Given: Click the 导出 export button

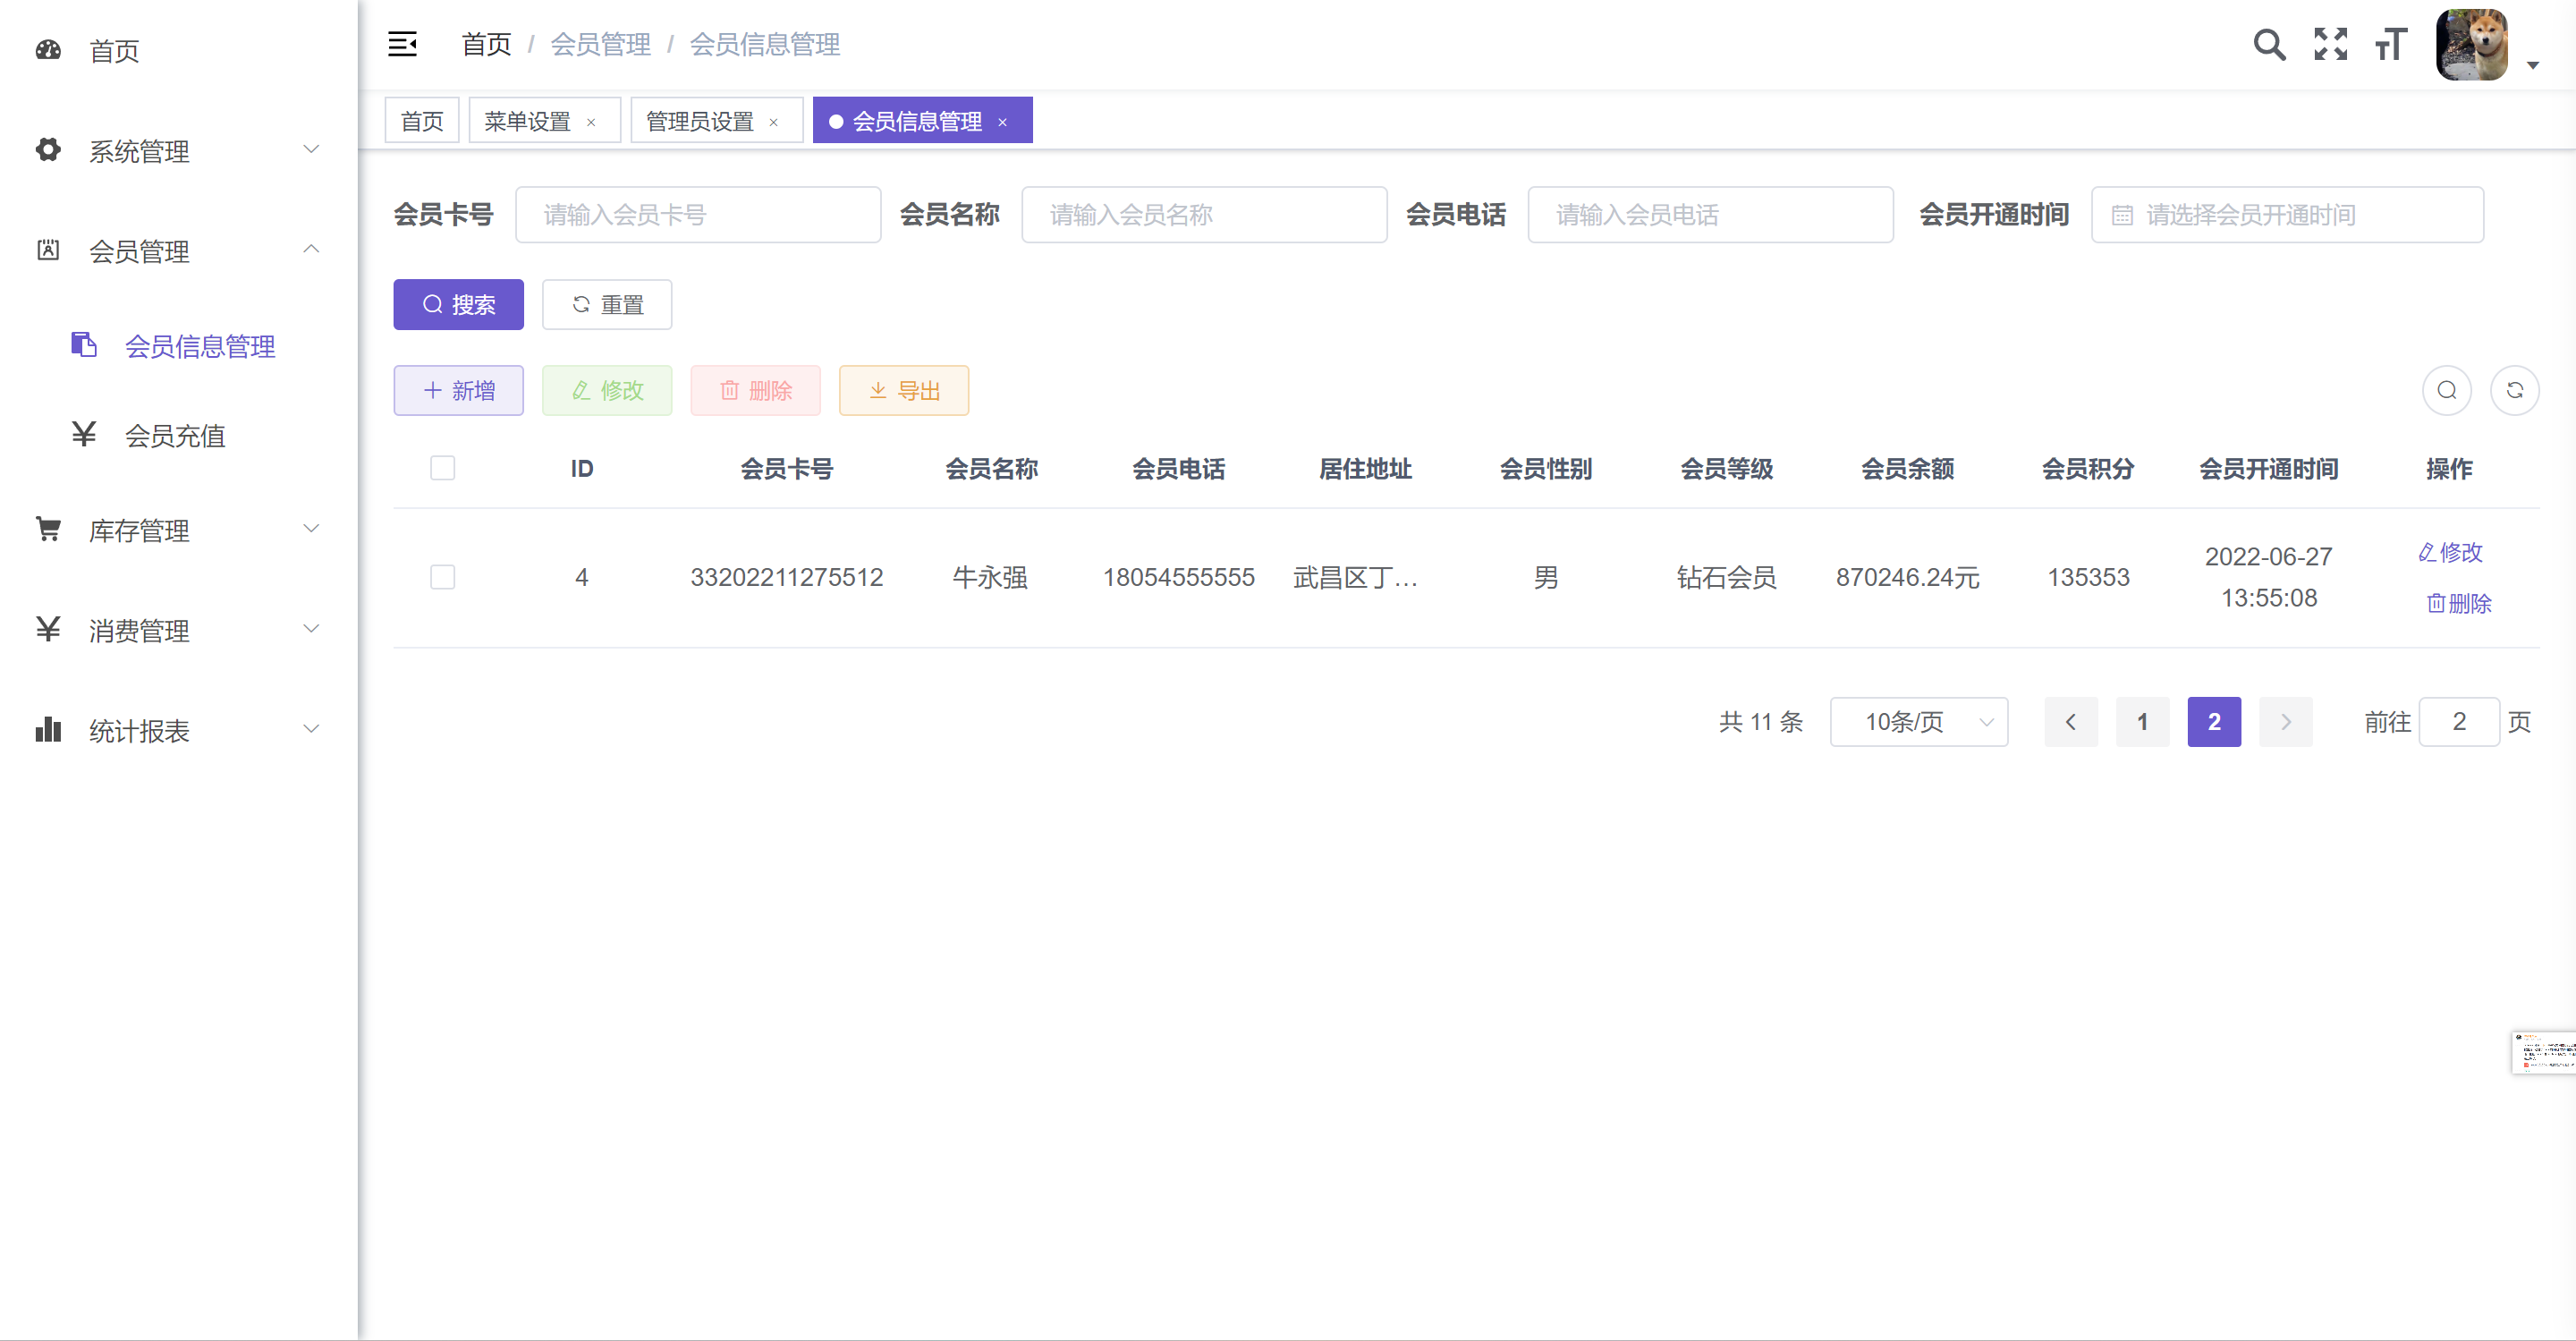Looking at the screenshot, I should click(x=903, y=390).
